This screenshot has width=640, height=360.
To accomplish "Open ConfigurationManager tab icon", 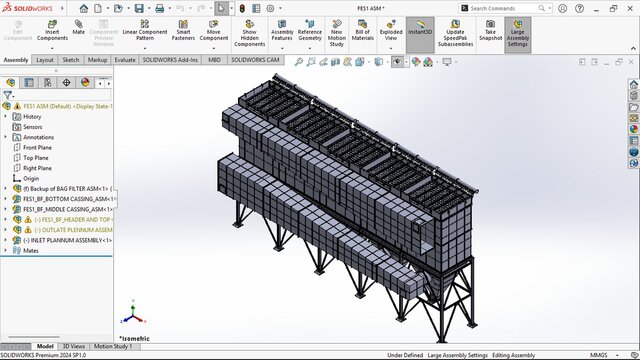I will (48, 82).
